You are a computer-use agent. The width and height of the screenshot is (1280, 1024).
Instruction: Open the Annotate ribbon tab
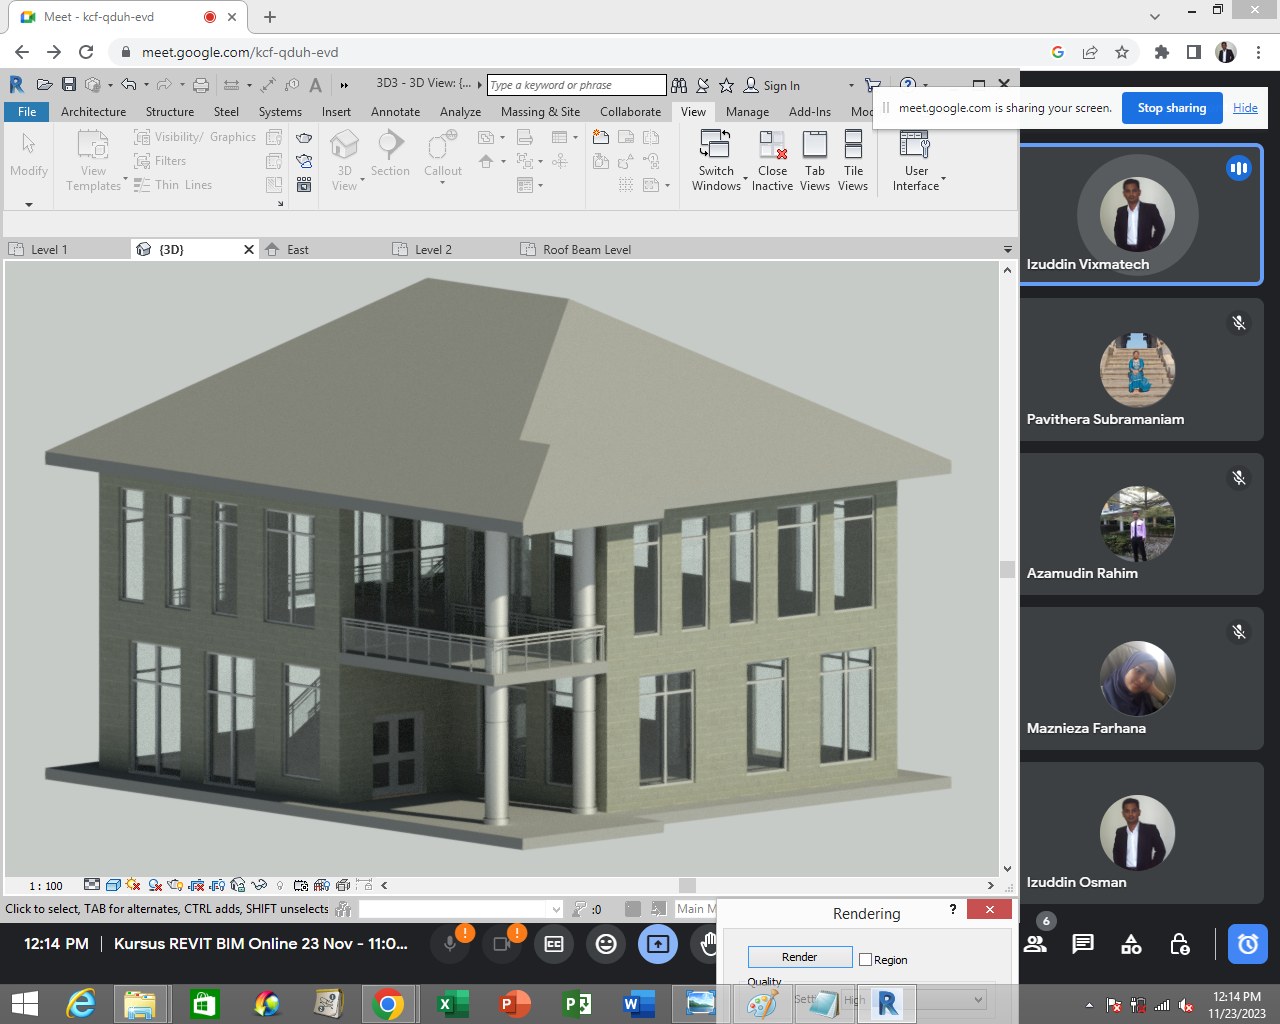tap(395, 112)
